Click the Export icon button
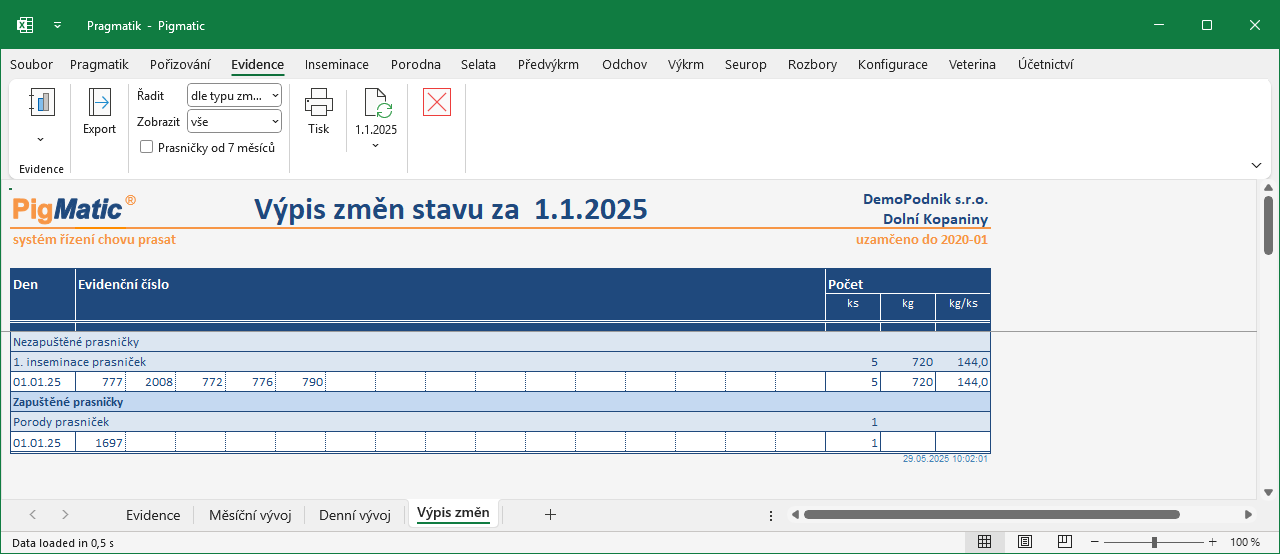This screenshot has width=1280, height=554. (99, 112)
